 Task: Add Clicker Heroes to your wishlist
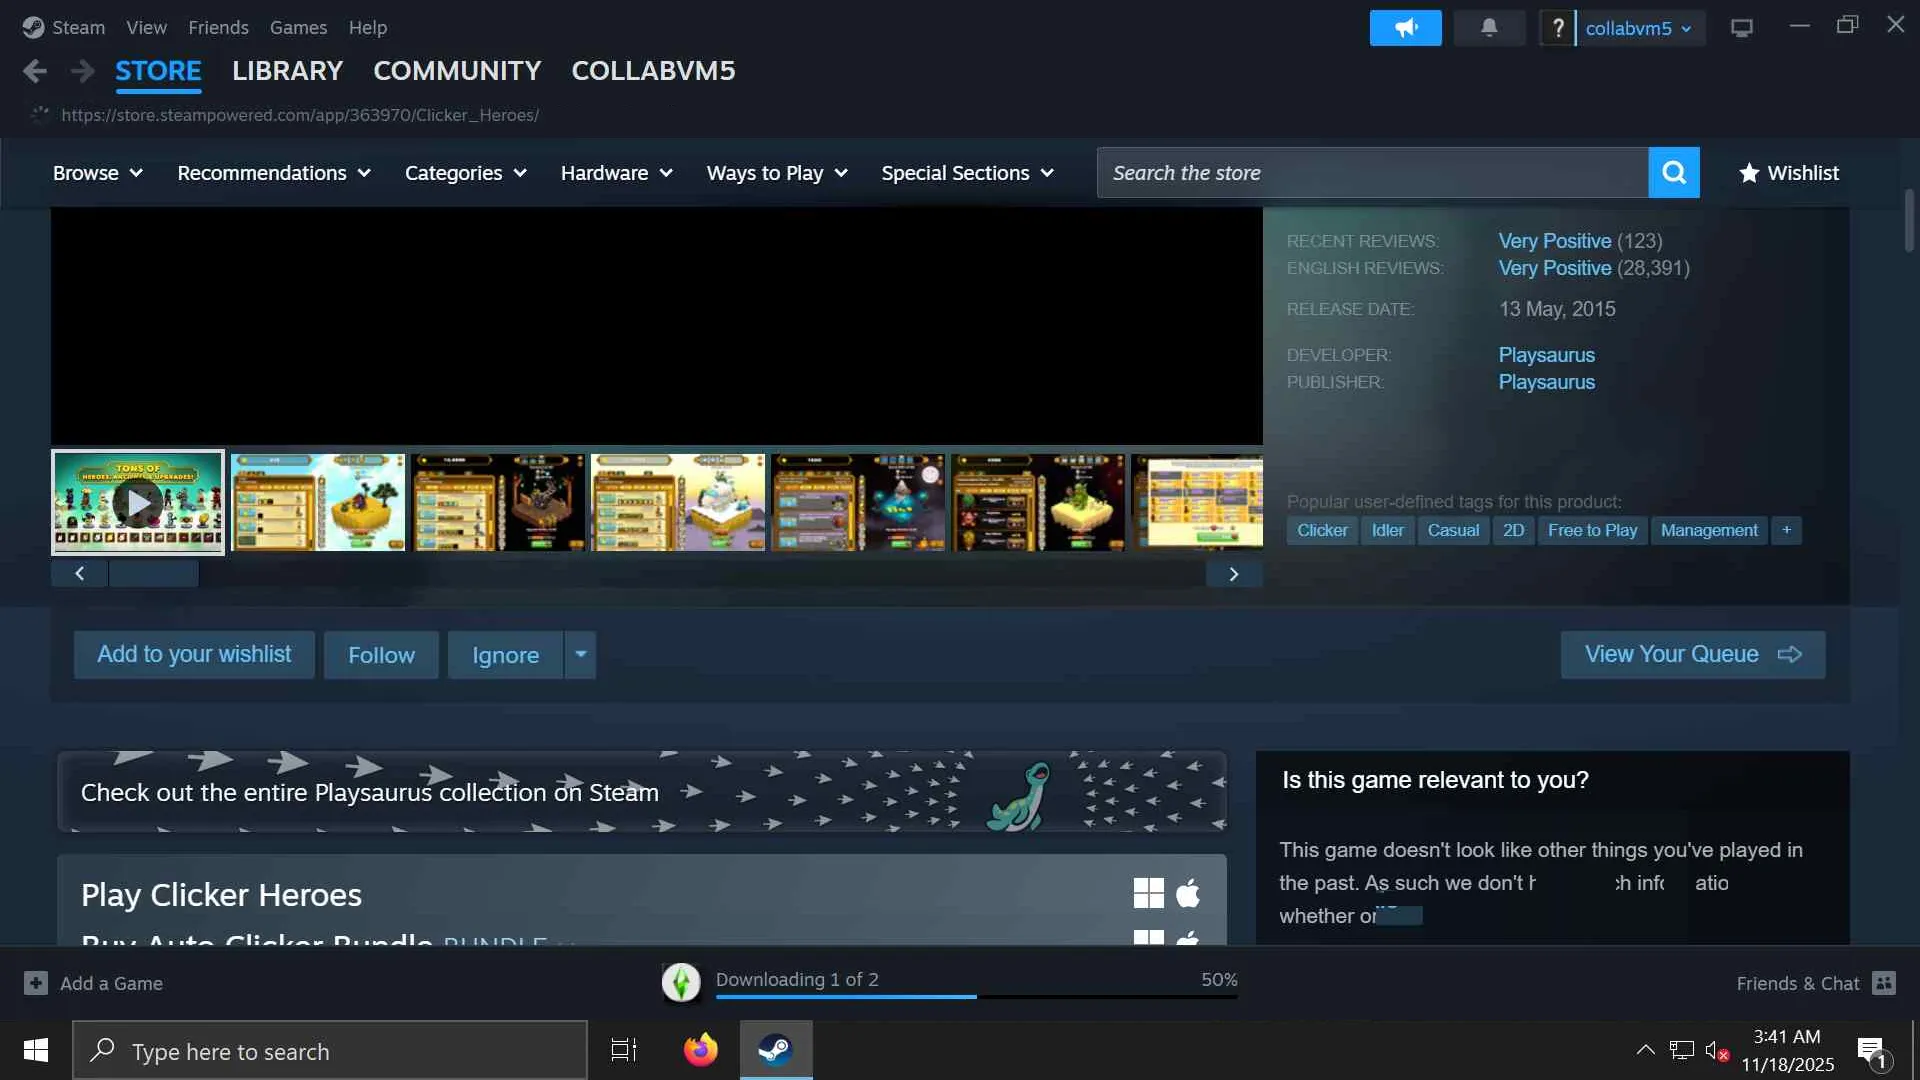tap(194, 654)
